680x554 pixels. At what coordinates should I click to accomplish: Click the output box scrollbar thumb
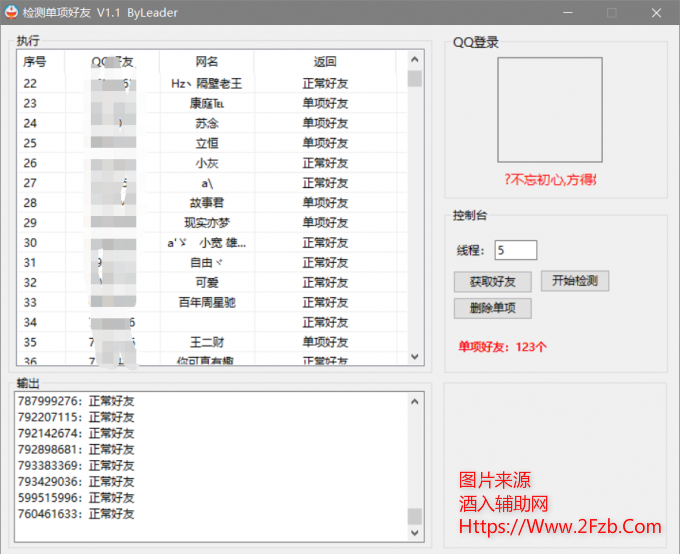415,516
